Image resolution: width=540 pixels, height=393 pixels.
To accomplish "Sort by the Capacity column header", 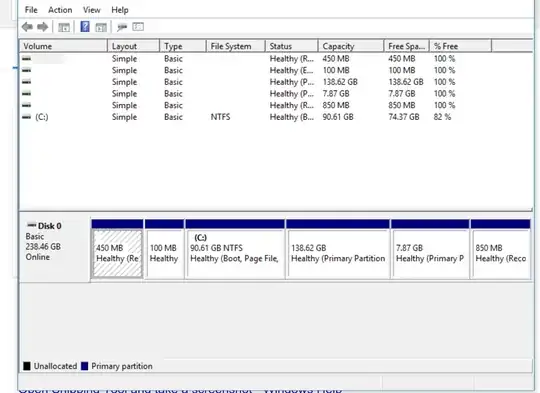I will 351,46.
